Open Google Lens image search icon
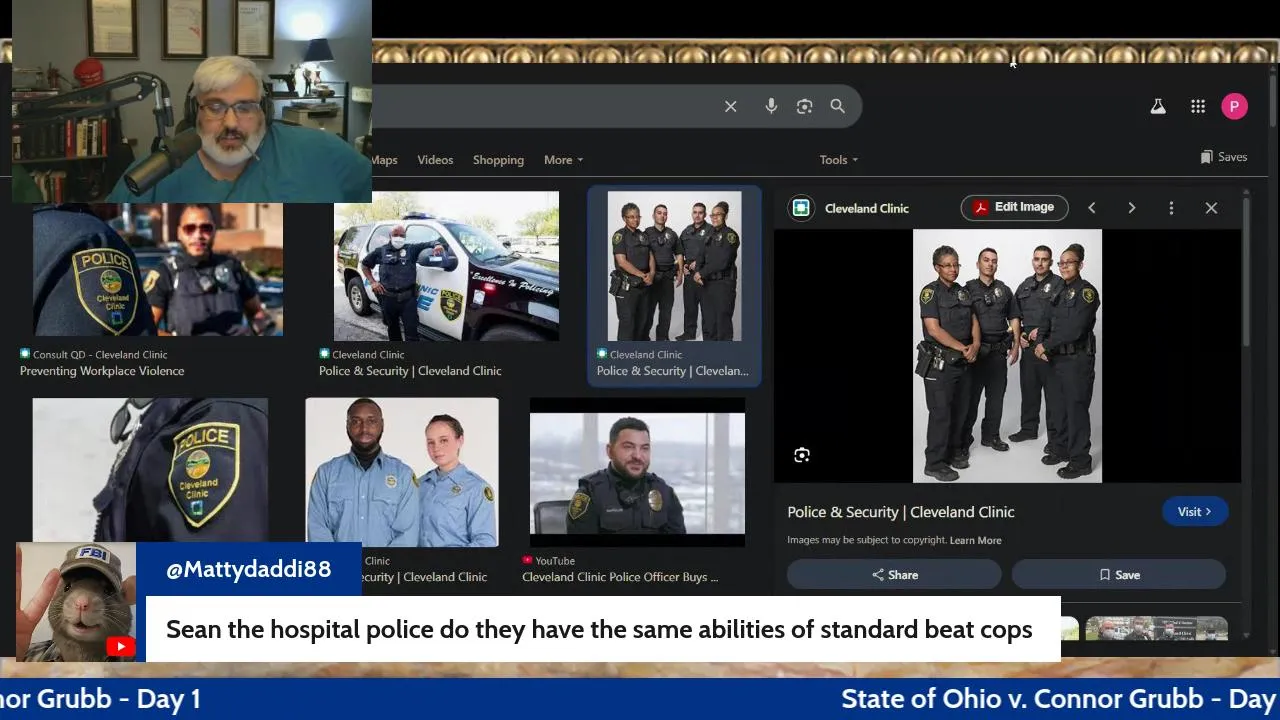This screenshot has height=720, width=1280. (804, 106)
